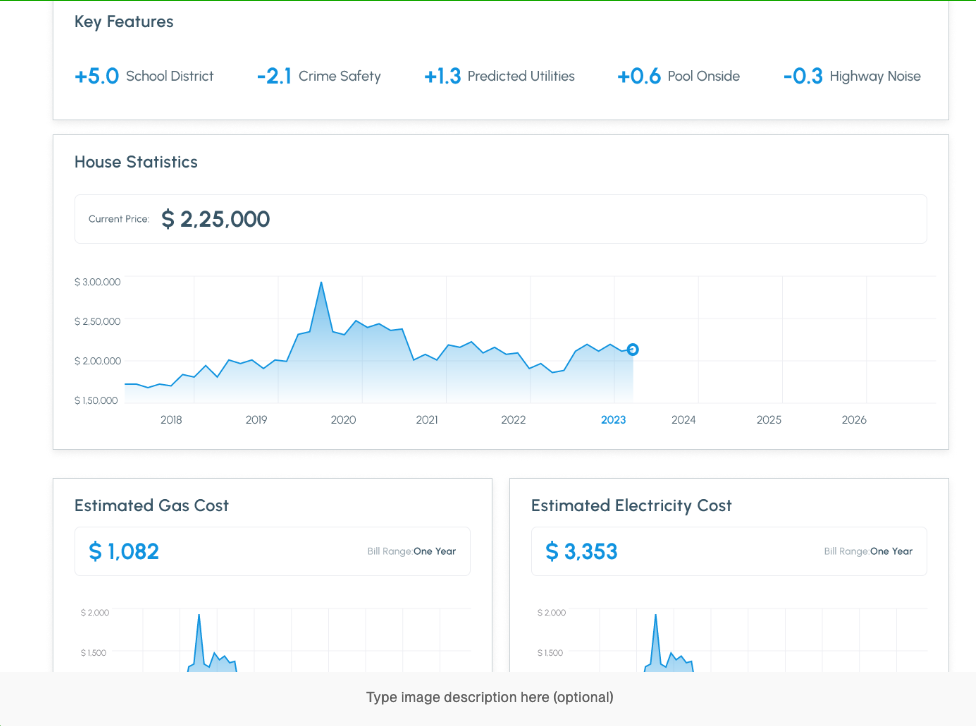
Task: Click the image description input field
Action: pos(488,697)
